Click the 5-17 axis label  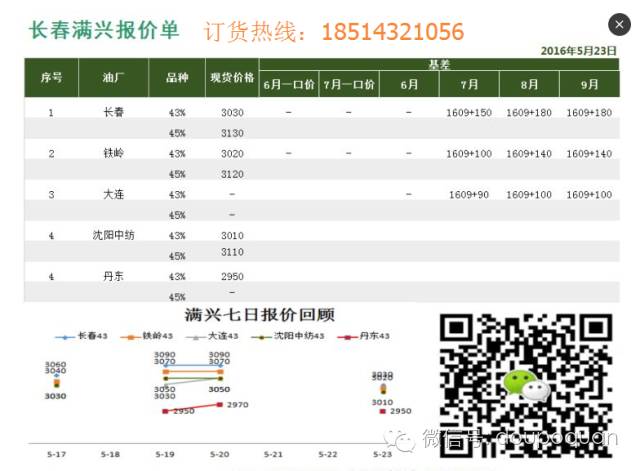56,454
